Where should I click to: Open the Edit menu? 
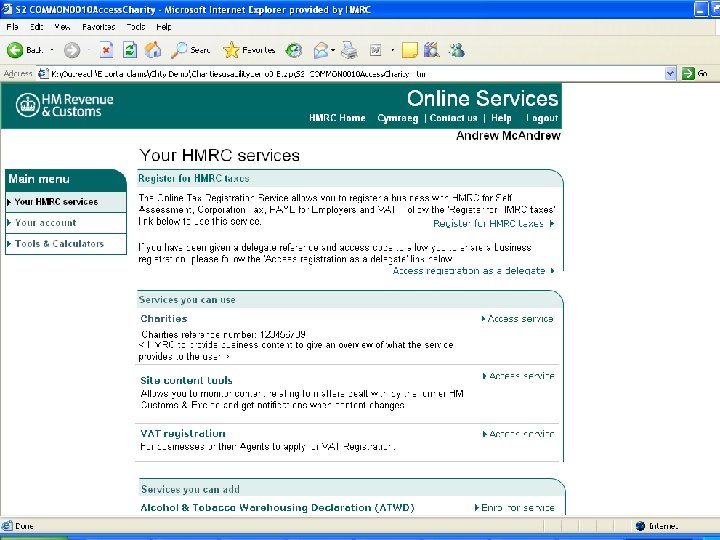point(37,27)
